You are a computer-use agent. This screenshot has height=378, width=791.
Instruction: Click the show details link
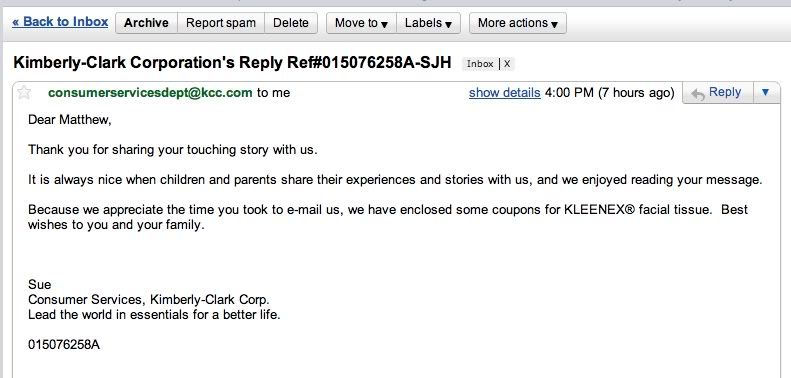tap(504, 93)
